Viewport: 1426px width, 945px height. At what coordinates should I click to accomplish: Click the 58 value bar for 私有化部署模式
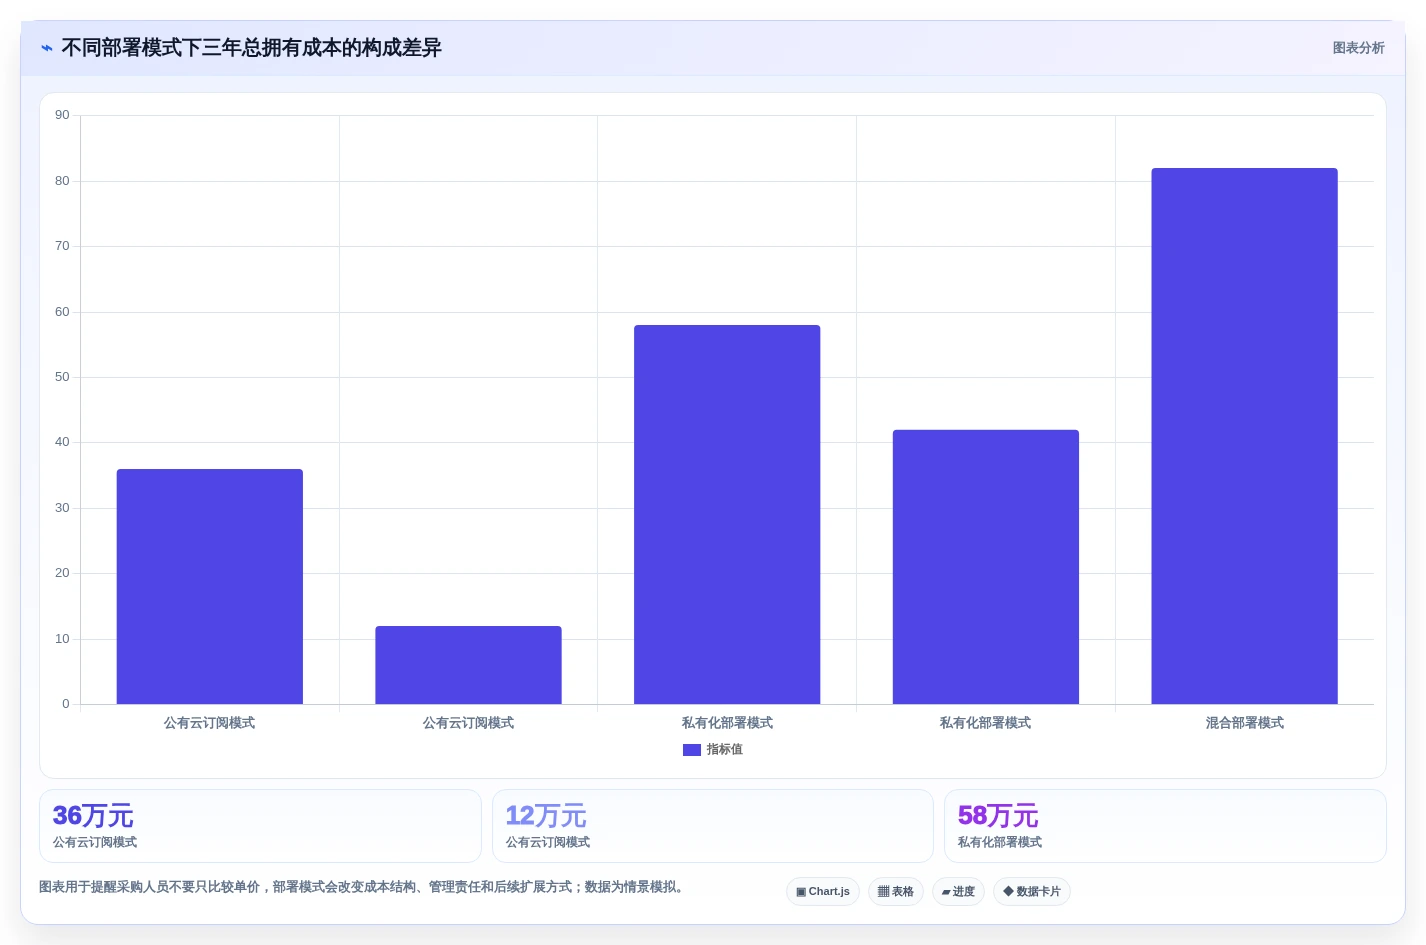[727, 515]
